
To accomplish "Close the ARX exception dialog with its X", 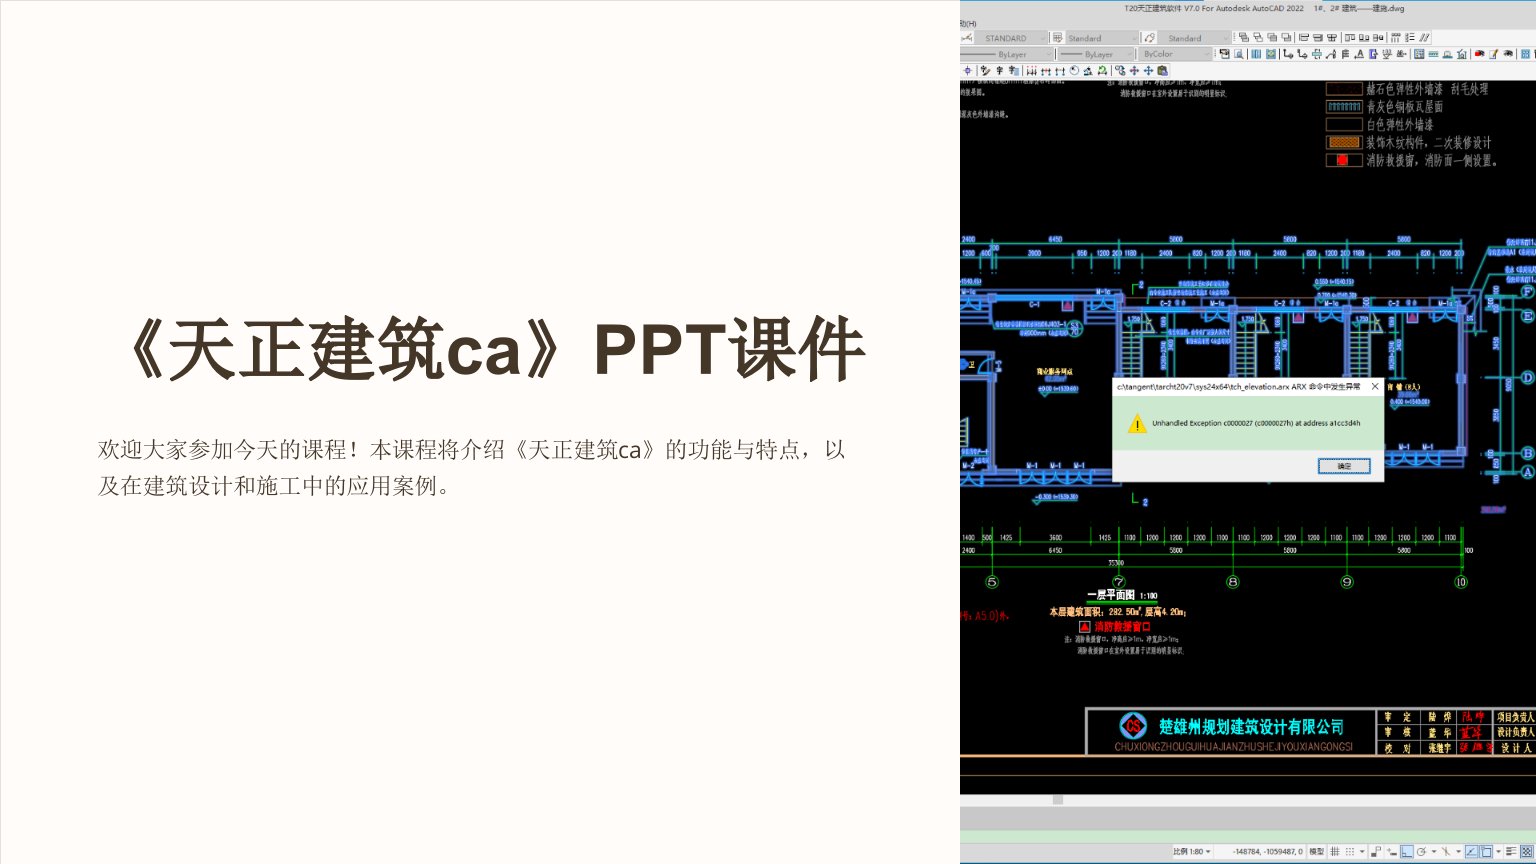I will click(1374, 386).
